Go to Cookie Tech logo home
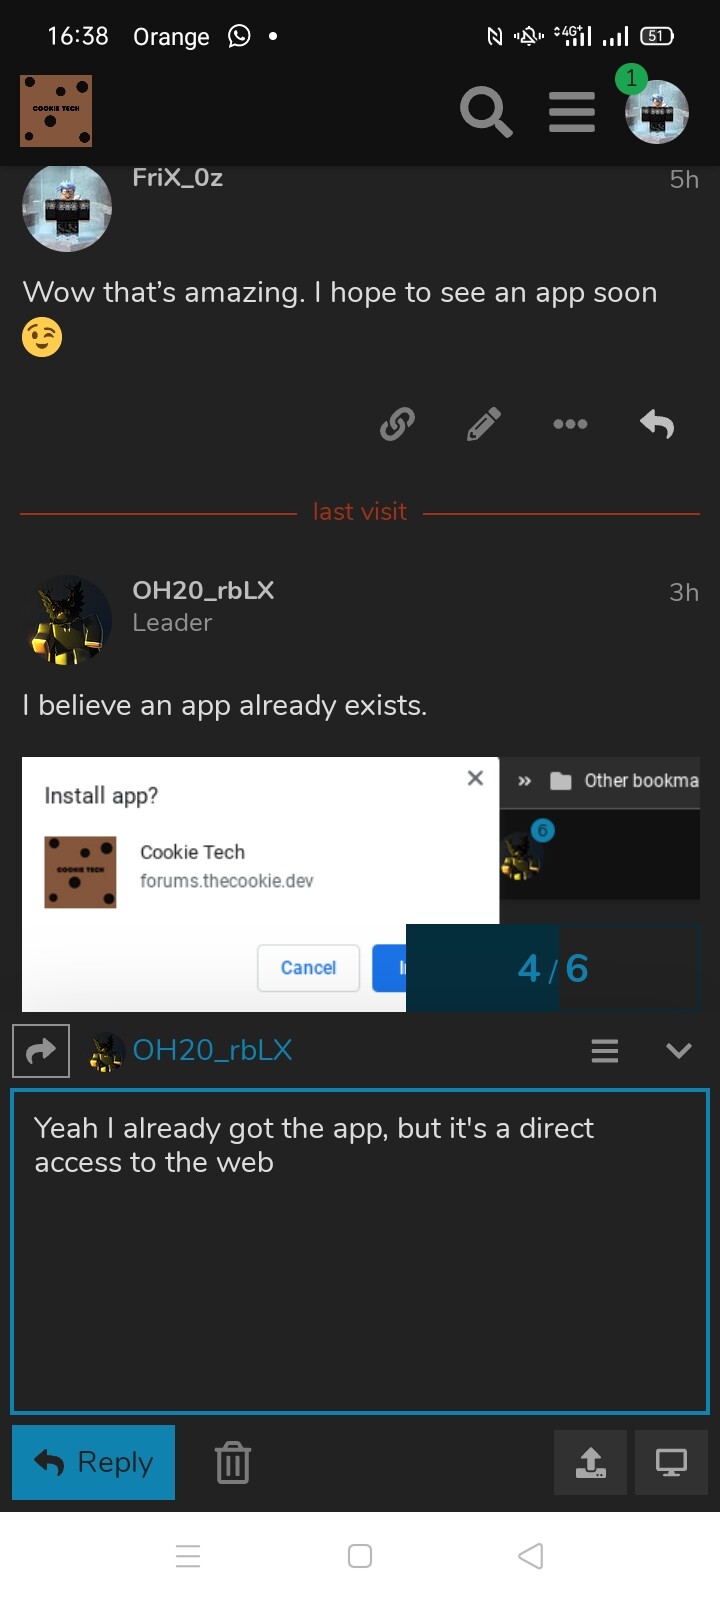 [x=56, y=111]
